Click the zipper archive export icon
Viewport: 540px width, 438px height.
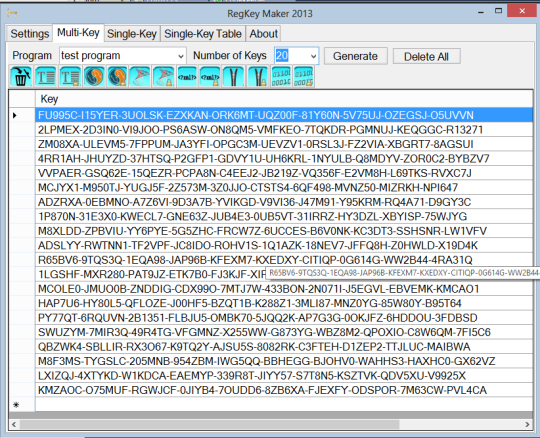pos(233,76)
